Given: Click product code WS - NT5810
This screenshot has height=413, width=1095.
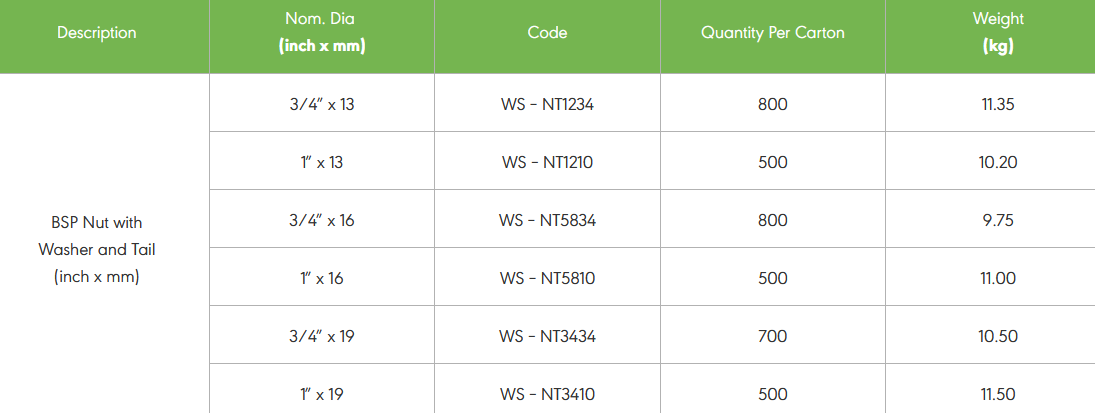Looking at the screenshot, I should (547, 278).
